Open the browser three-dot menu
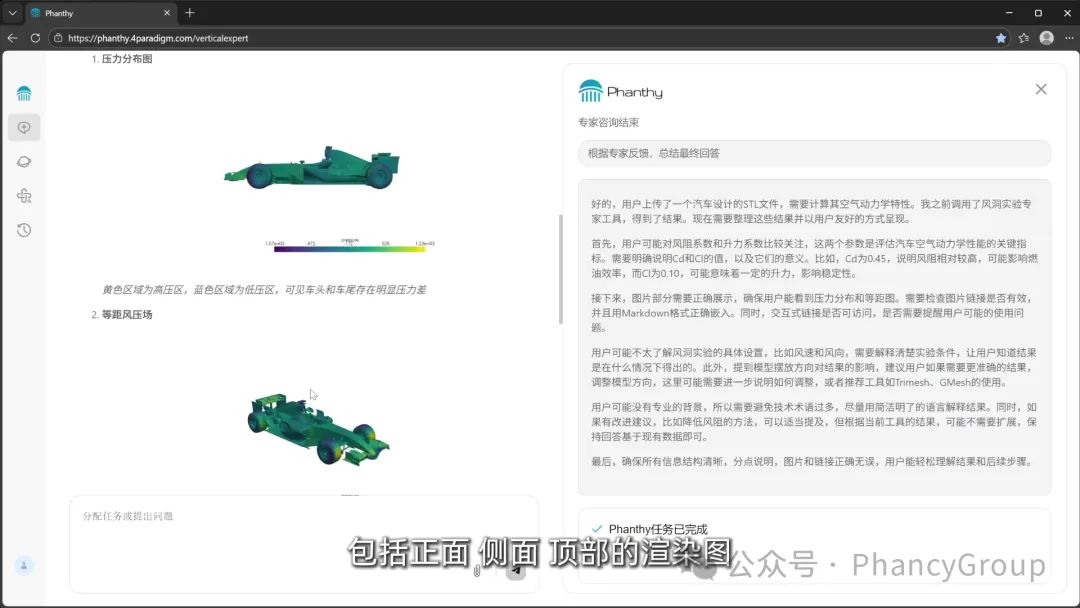 (x=1068, y=38)
